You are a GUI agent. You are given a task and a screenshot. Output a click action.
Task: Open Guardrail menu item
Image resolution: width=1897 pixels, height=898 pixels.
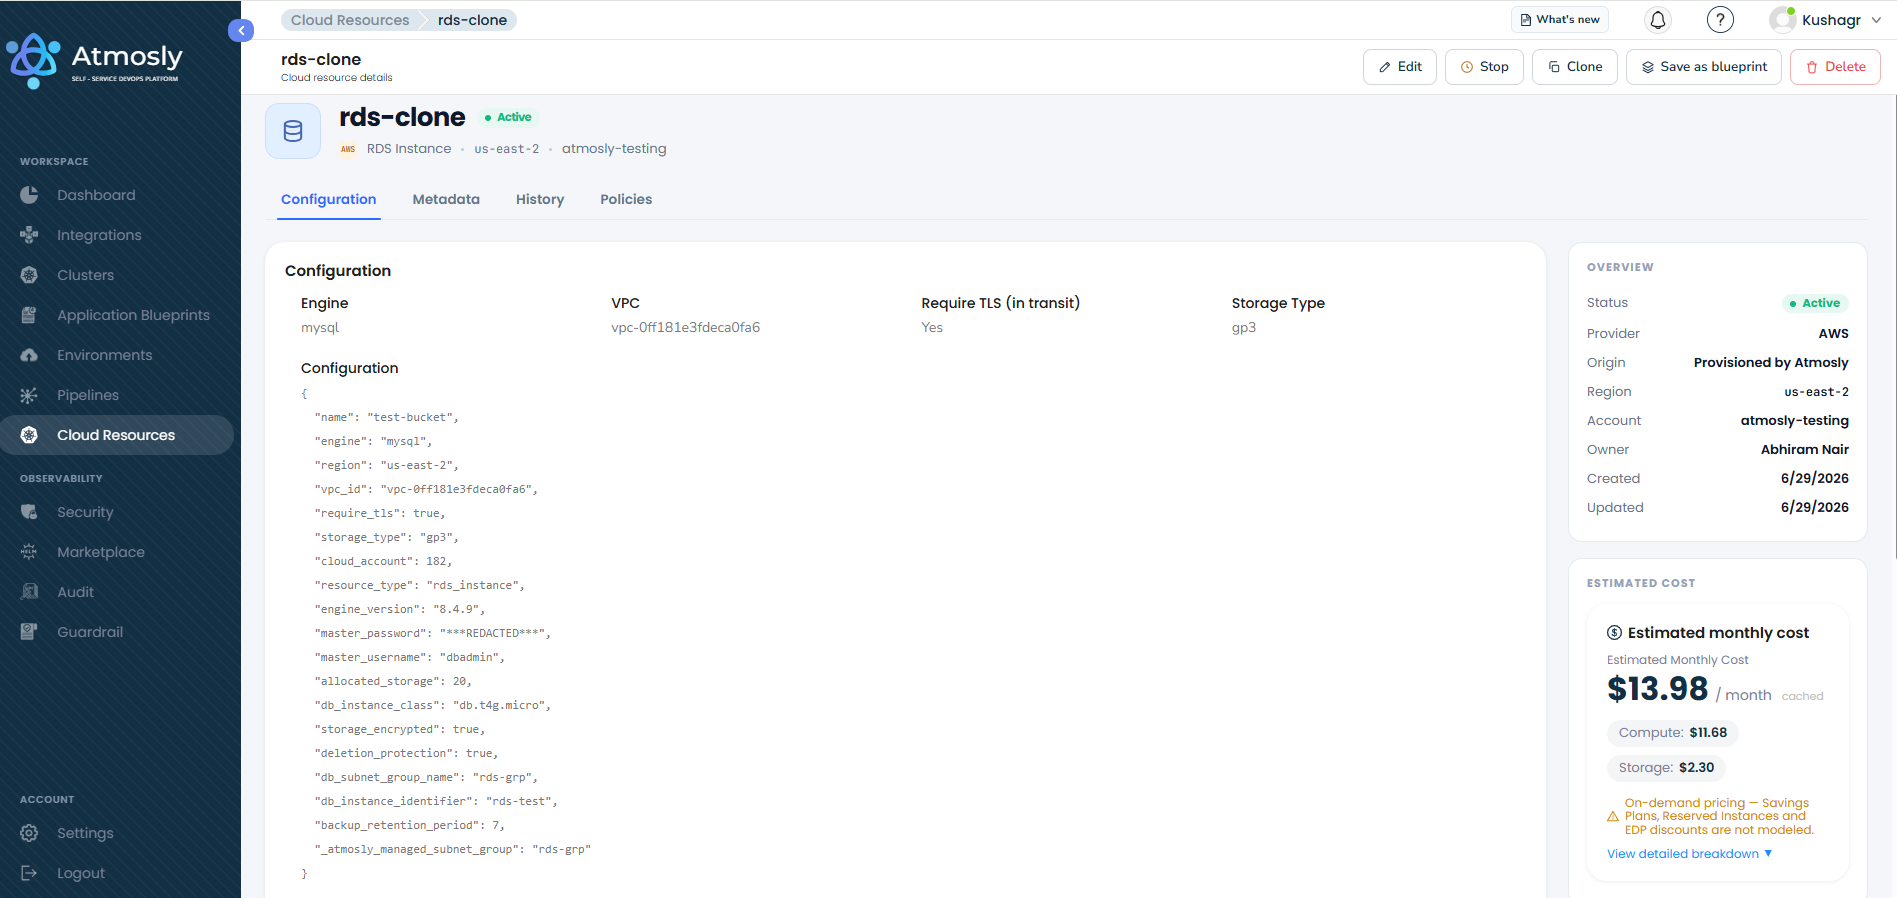(x=117, y=632)
